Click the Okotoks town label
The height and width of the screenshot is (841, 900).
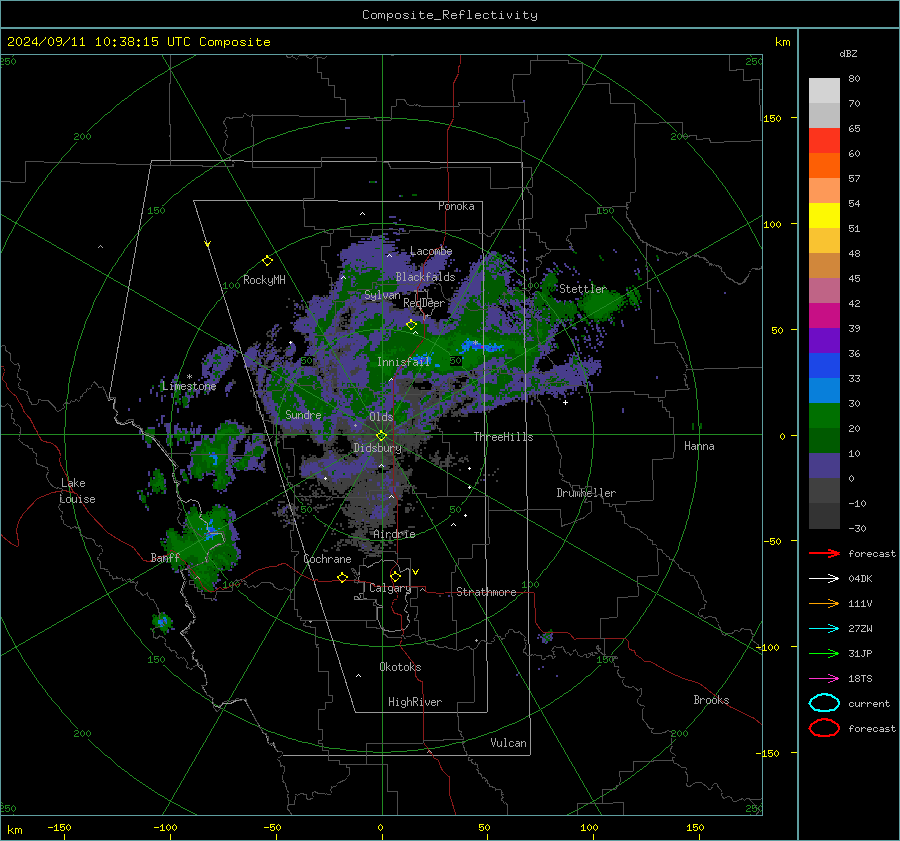click(x=400, y=667)
